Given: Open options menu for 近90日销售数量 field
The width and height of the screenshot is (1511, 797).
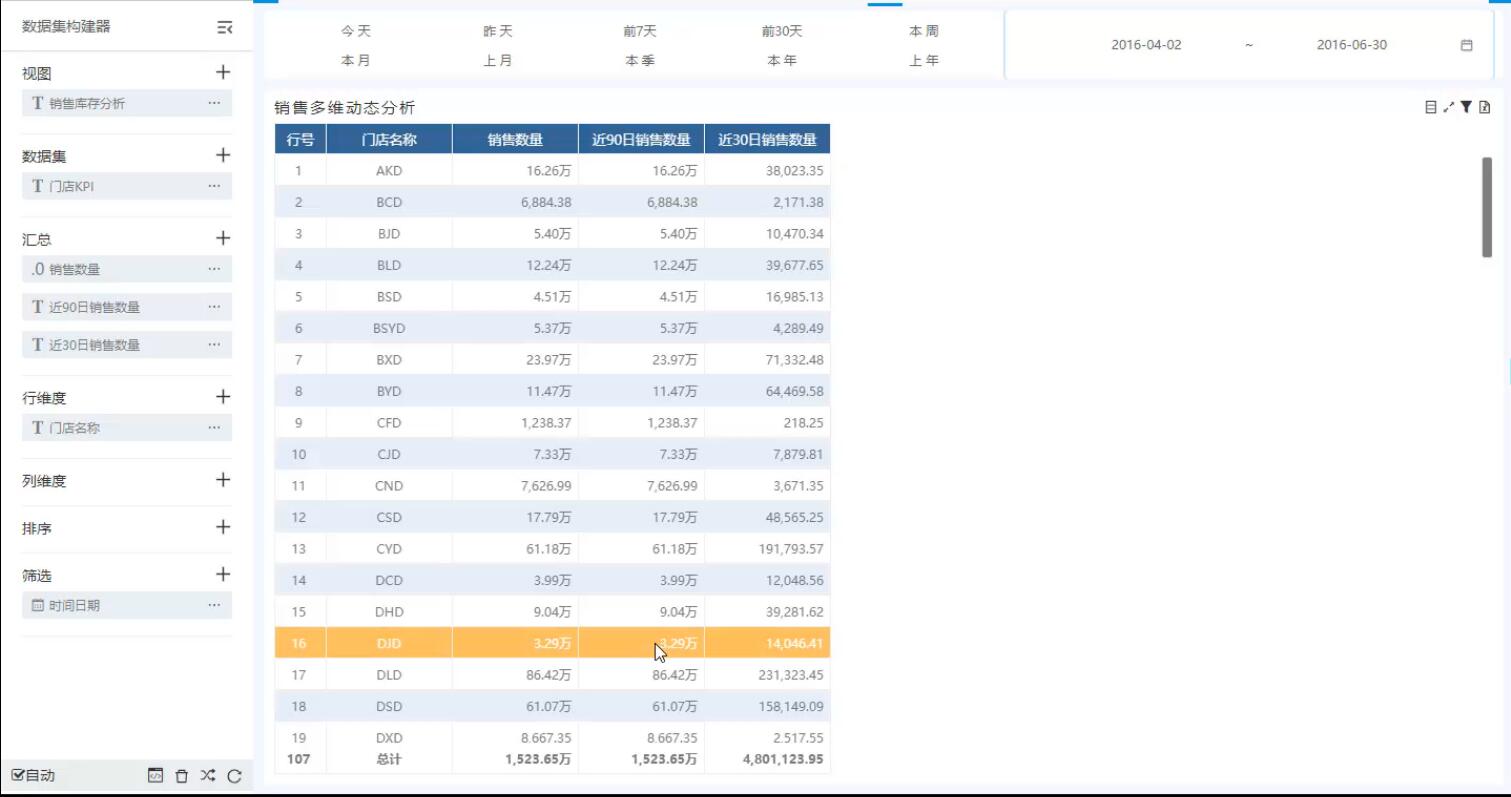Looking at the screenshot, I should pos(214,307).
